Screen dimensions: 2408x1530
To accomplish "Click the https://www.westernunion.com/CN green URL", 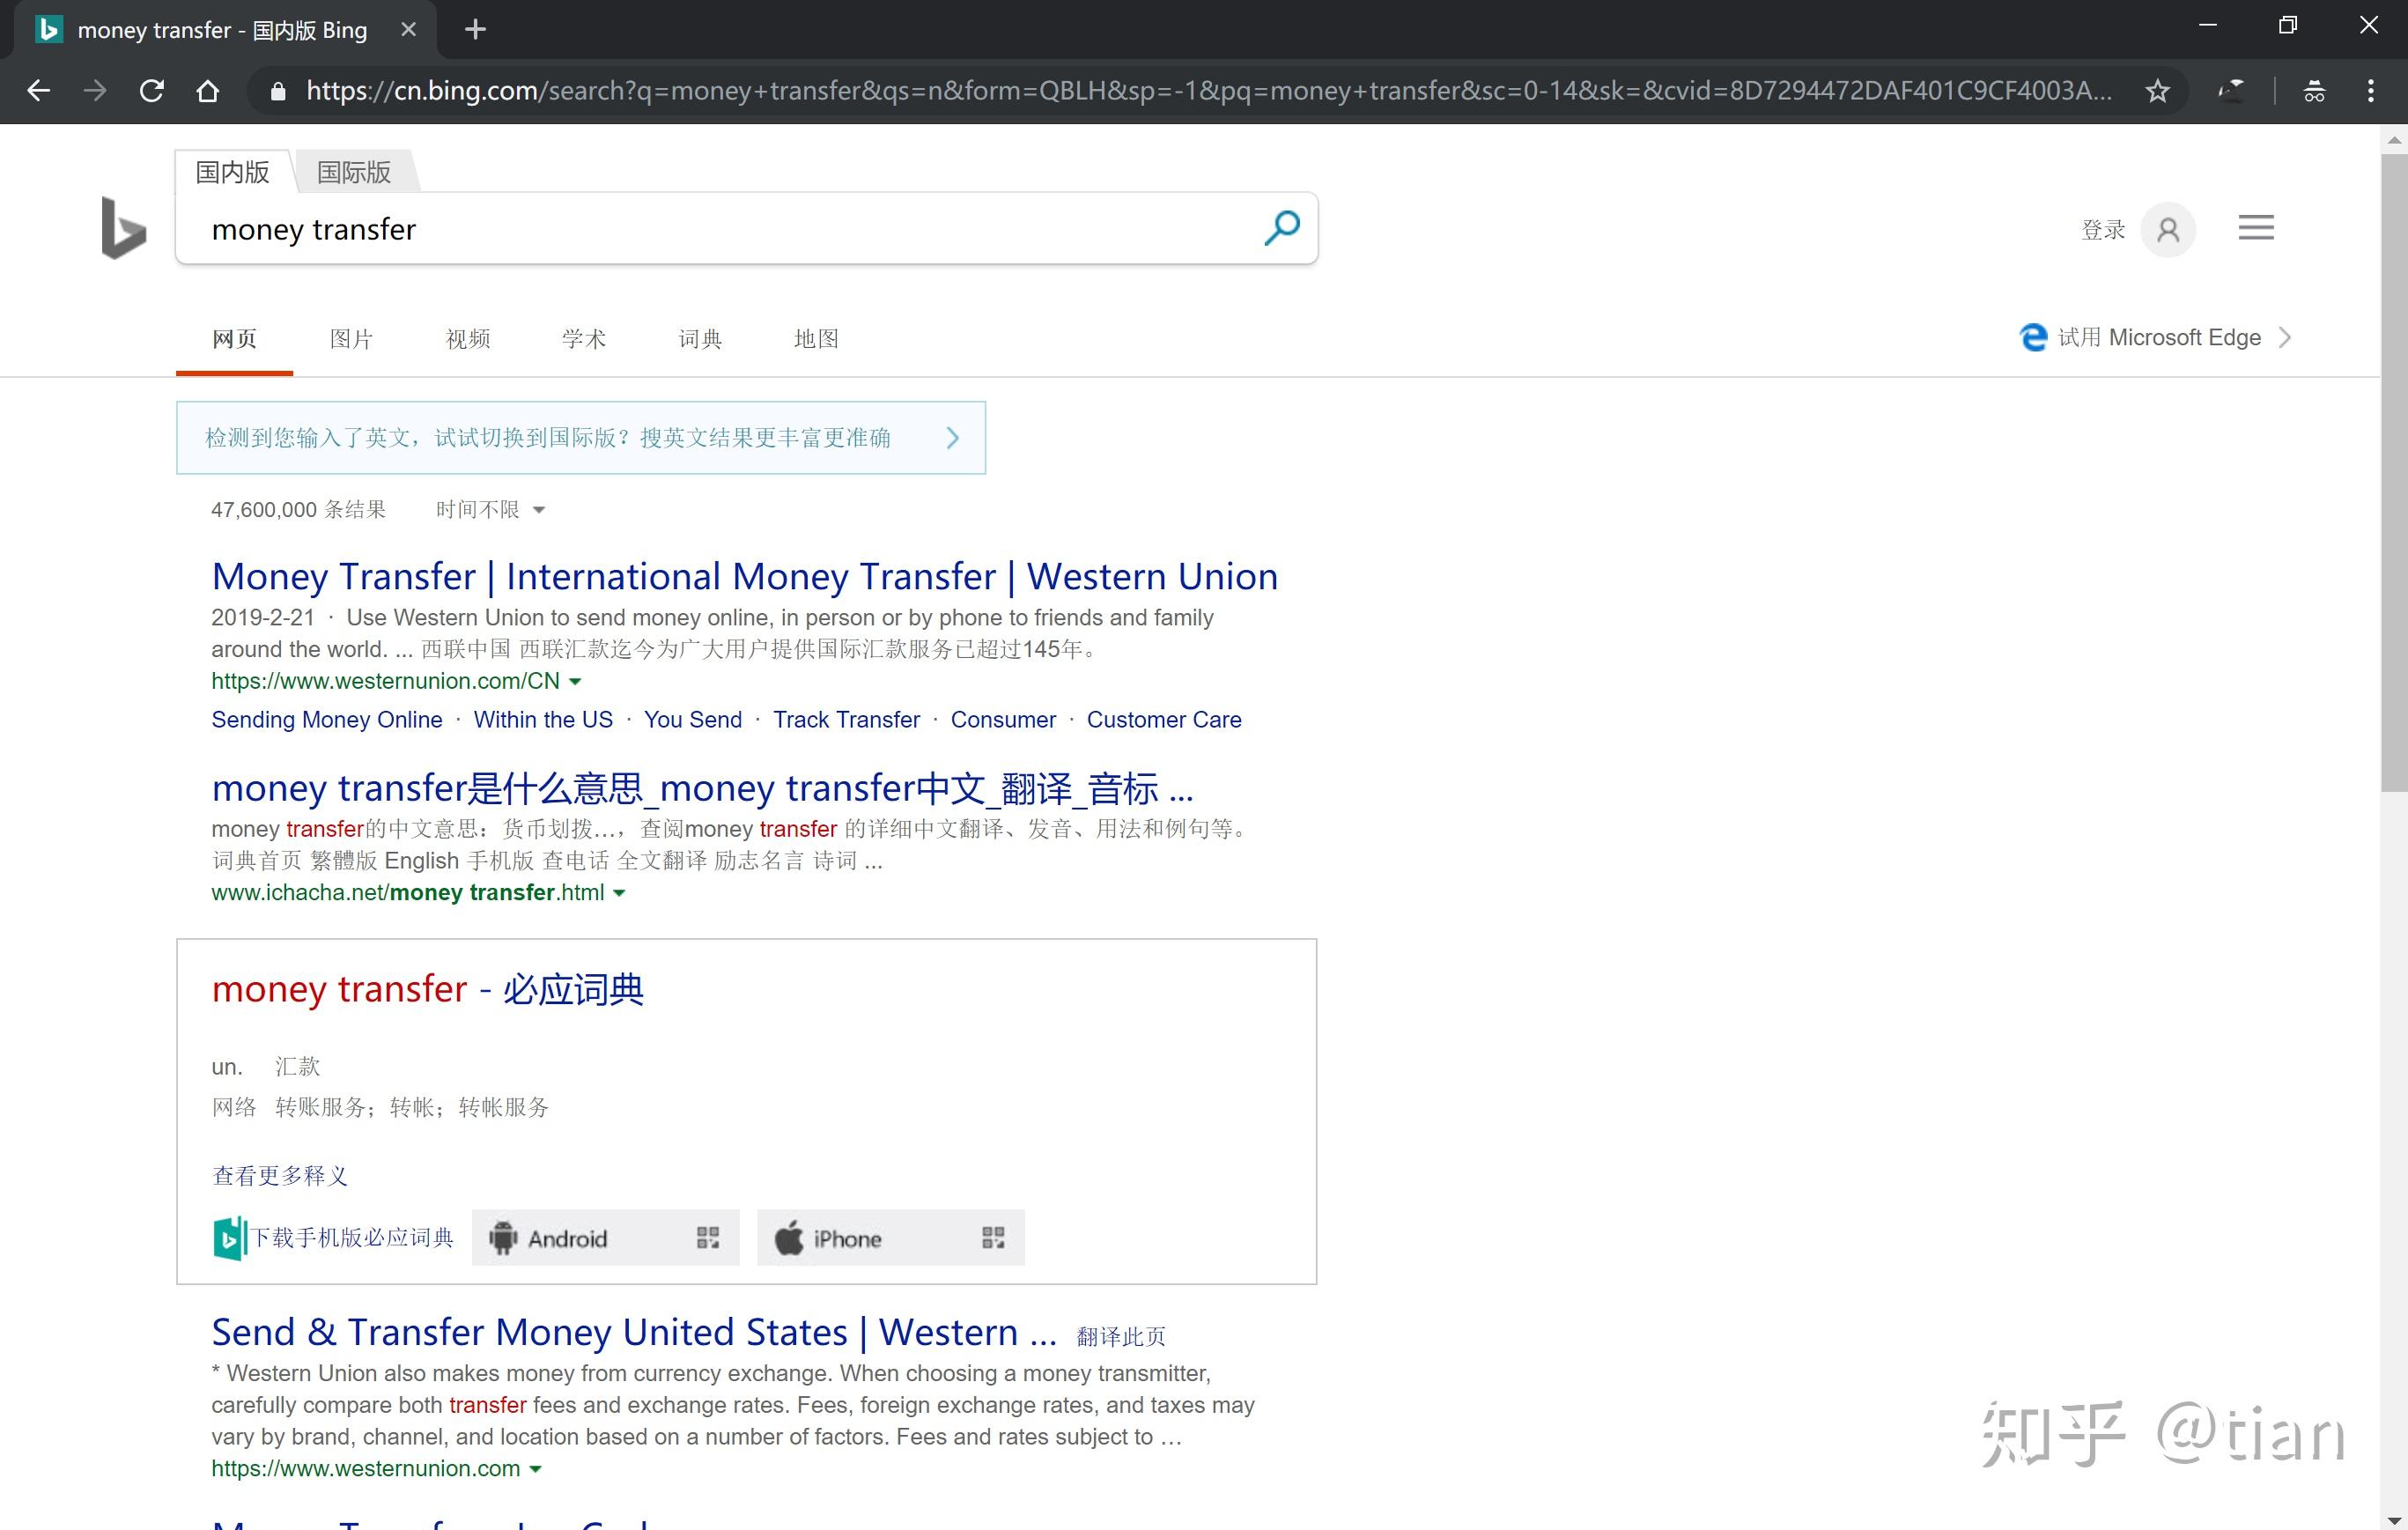I will (x=385, y=682).
